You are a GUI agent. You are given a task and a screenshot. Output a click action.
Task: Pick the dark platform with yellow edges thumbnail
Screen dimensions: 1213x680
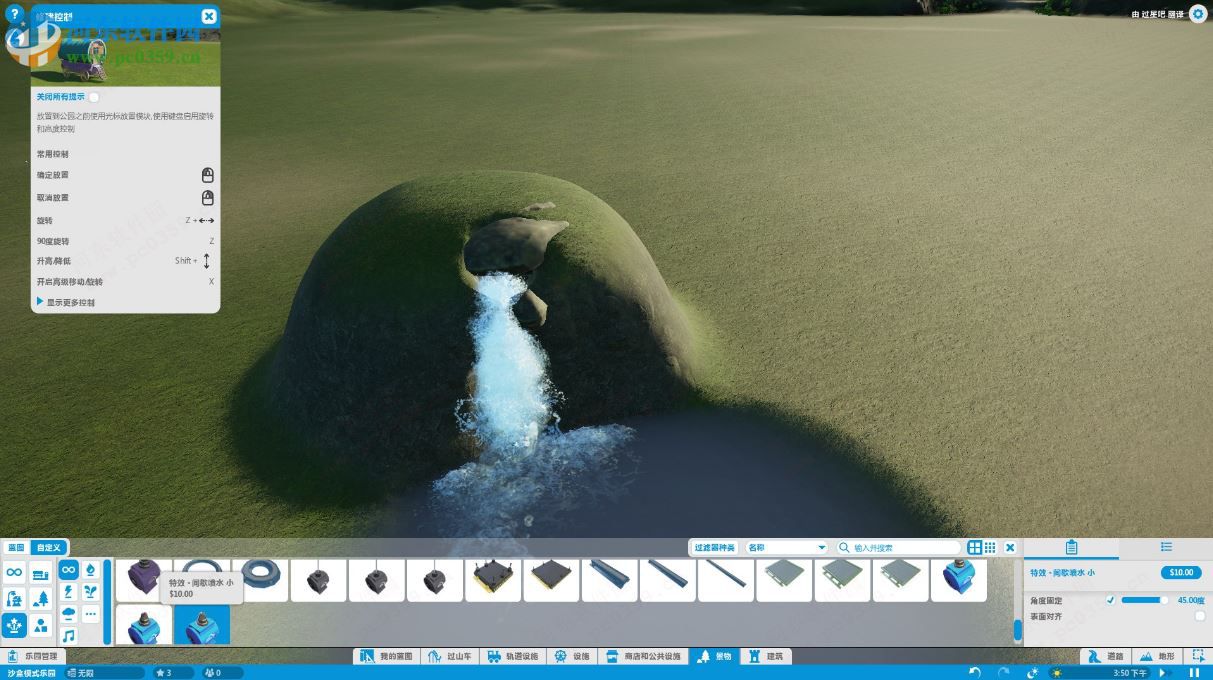pyautogui.click(x=493, y=580)
